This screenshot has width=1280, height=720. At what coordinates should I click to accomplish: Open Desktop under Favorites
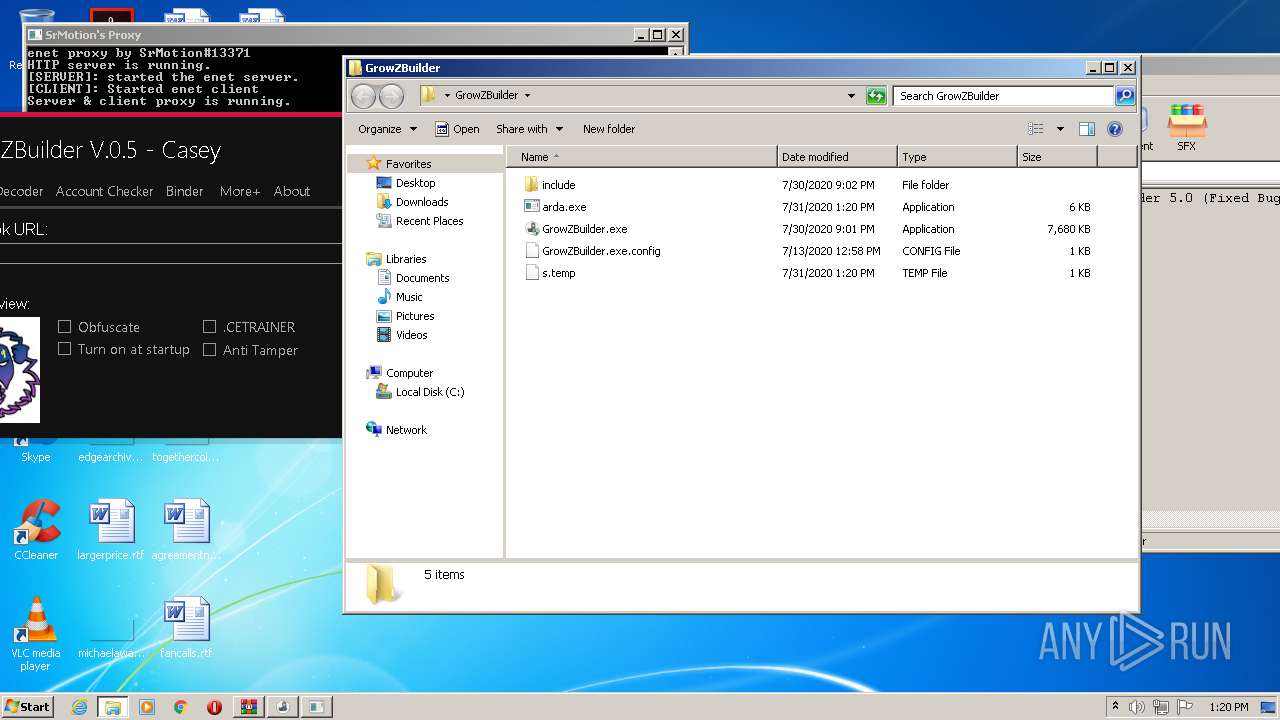[406, 183]
